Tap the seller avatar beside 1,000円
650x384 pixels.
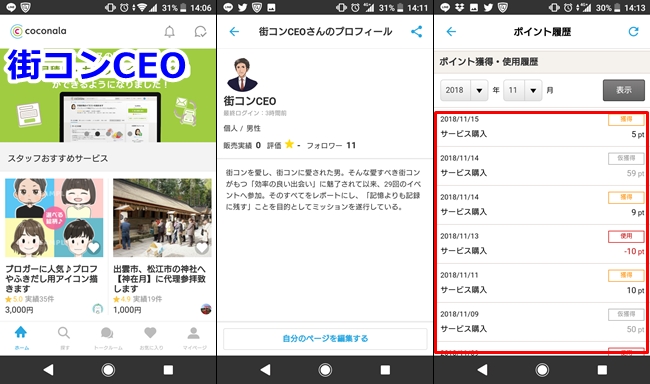206,309
